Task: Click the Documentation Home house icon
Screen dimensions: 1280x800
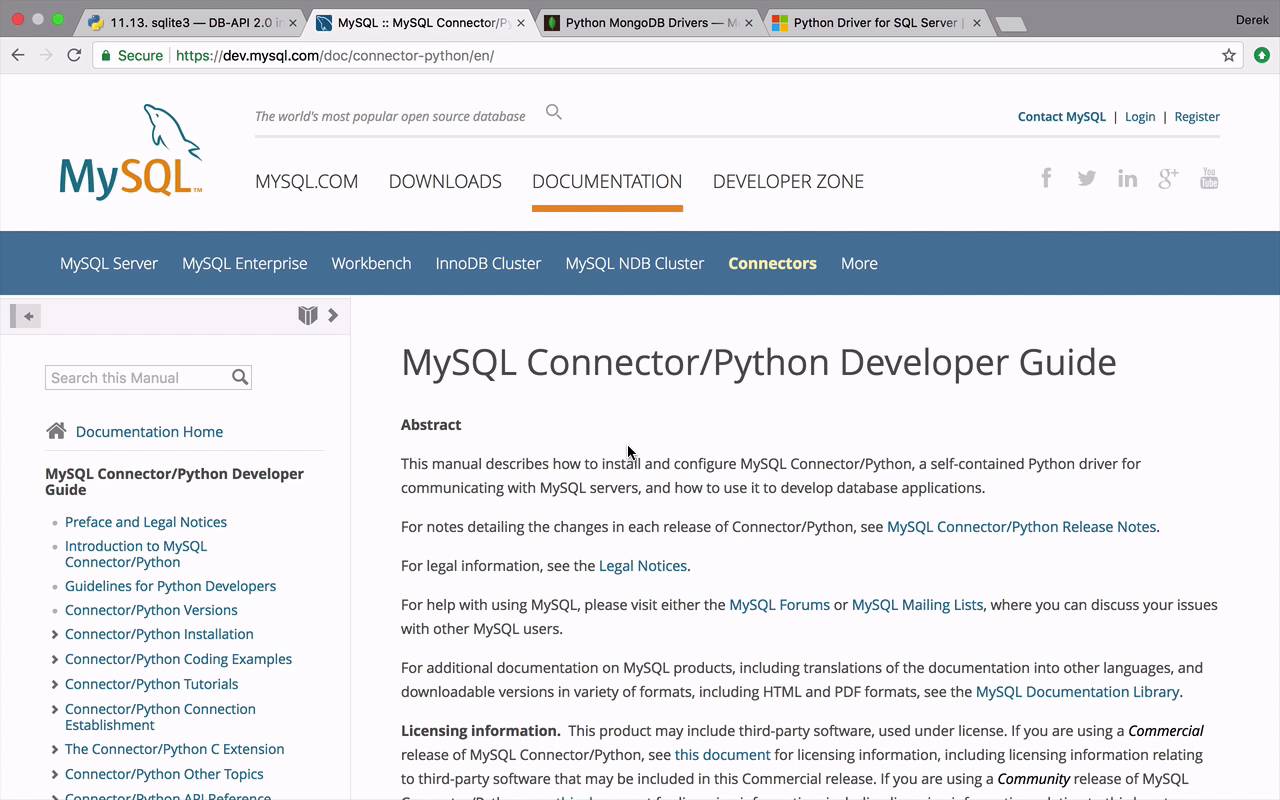Action: click(56, 431)
